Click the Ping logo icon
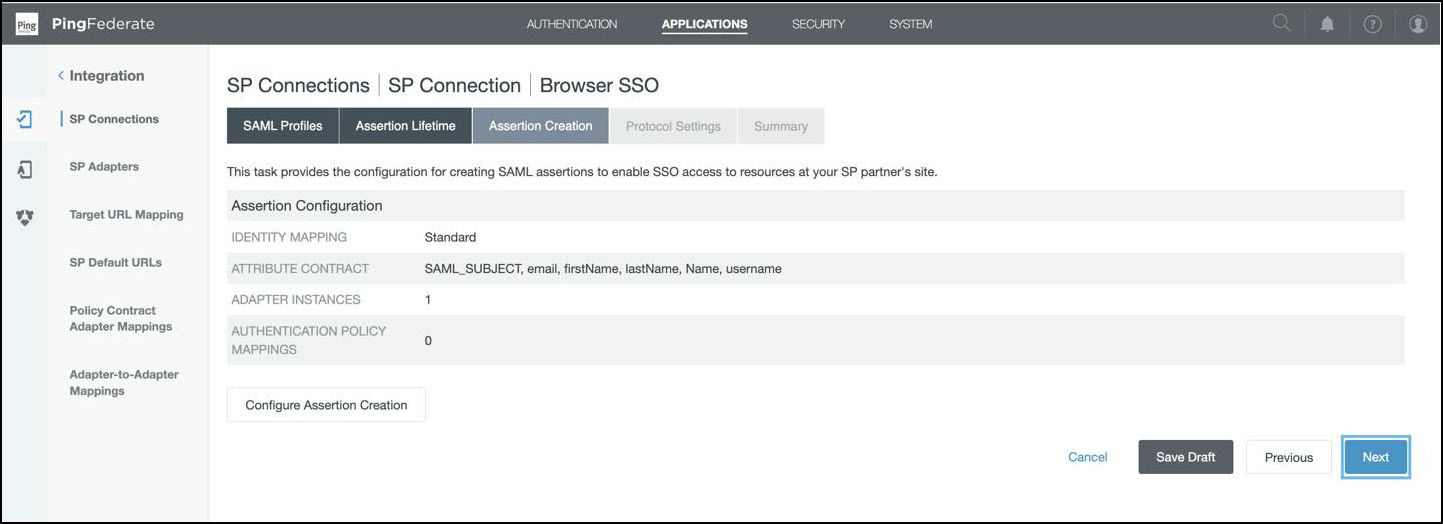The width and height of the screenshot is (1443, 524). [x=26, y=24]
